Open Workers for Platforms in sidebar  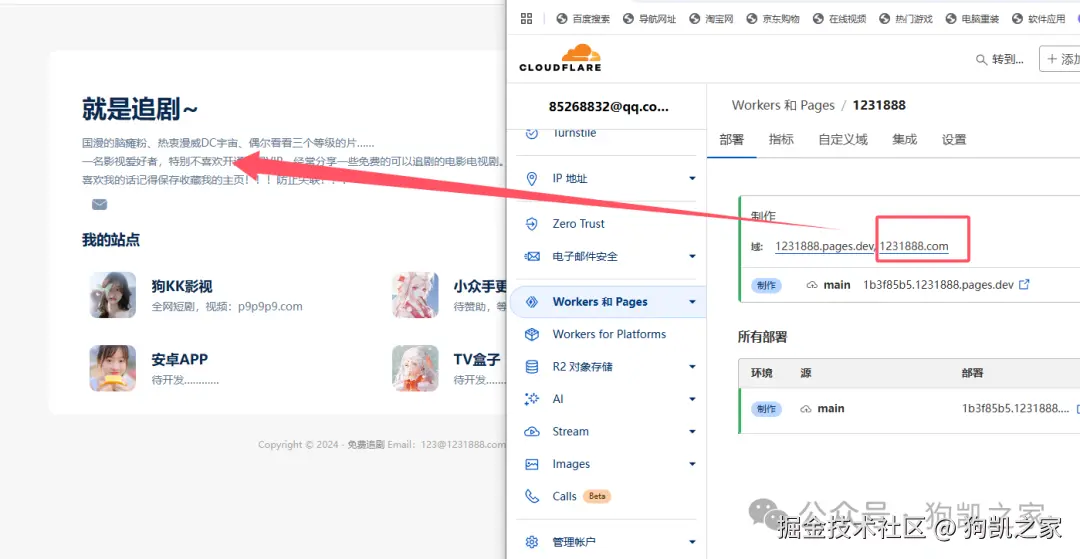point(608,335)
